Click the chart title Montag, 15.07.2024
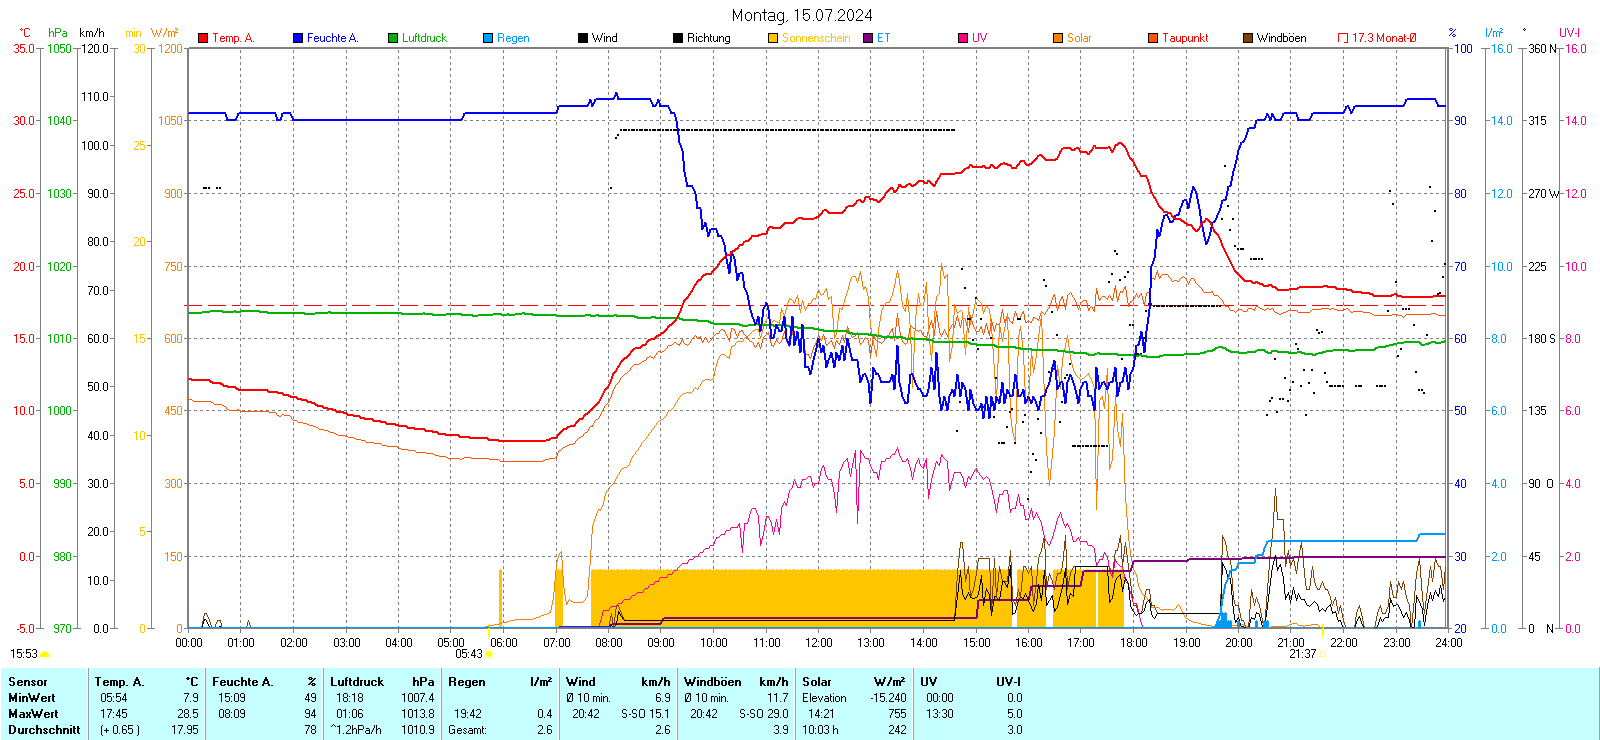Image resolution: width=1600 pixels, height=740 pixels. click(801, 15)
